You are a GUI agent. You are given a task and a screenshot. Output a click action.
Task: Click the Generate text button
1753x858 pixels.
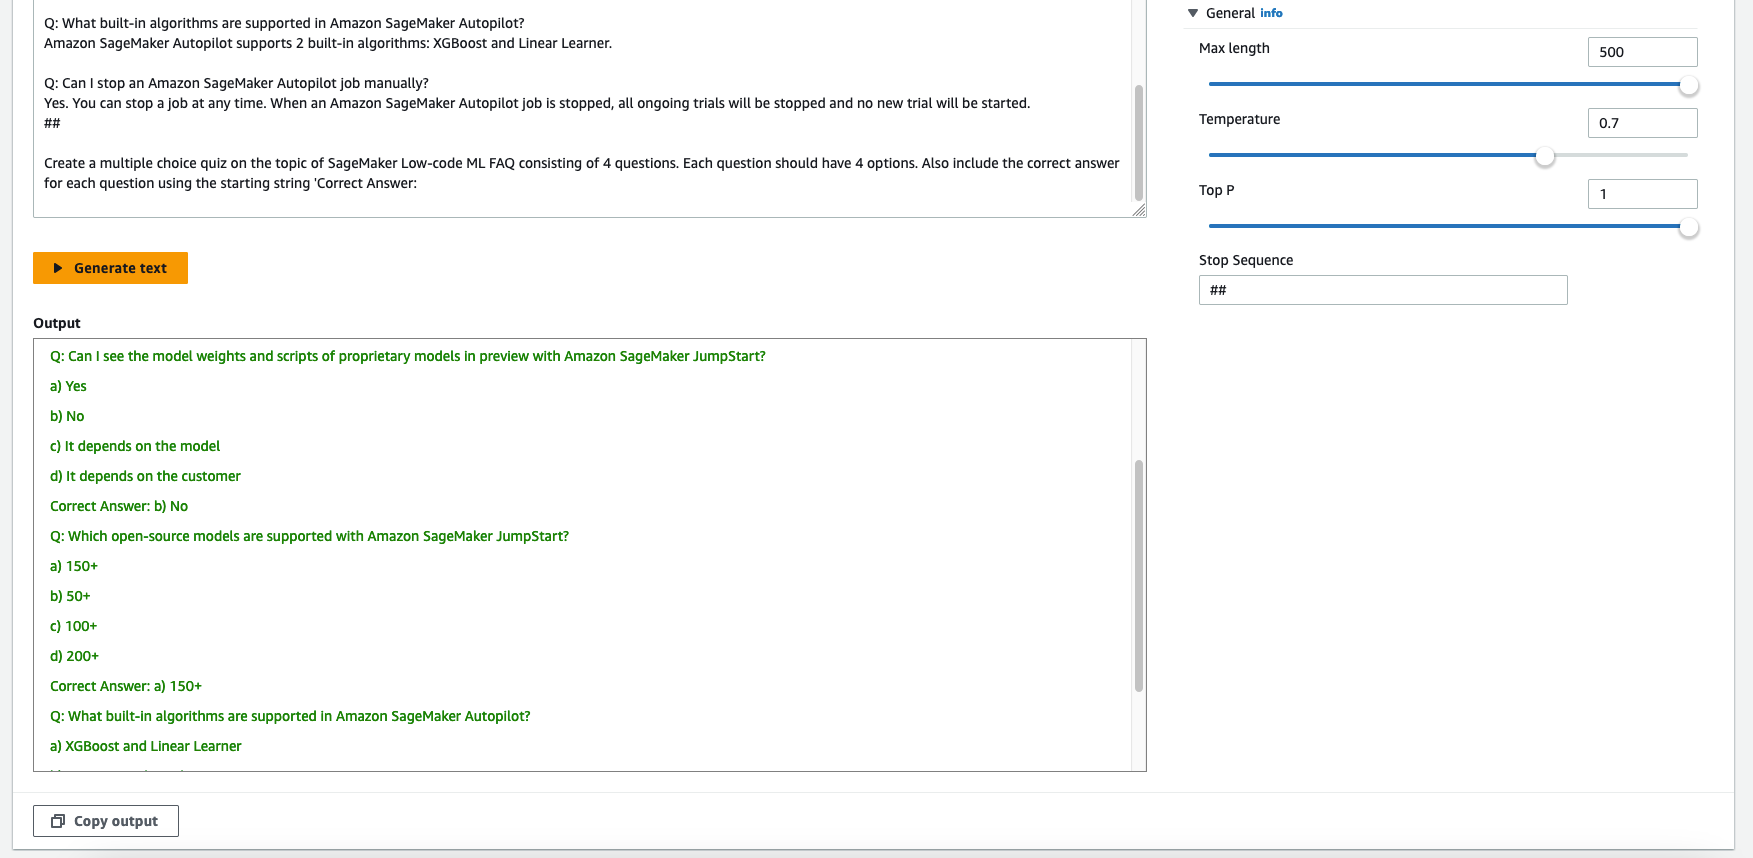click(x=110, y=268)
